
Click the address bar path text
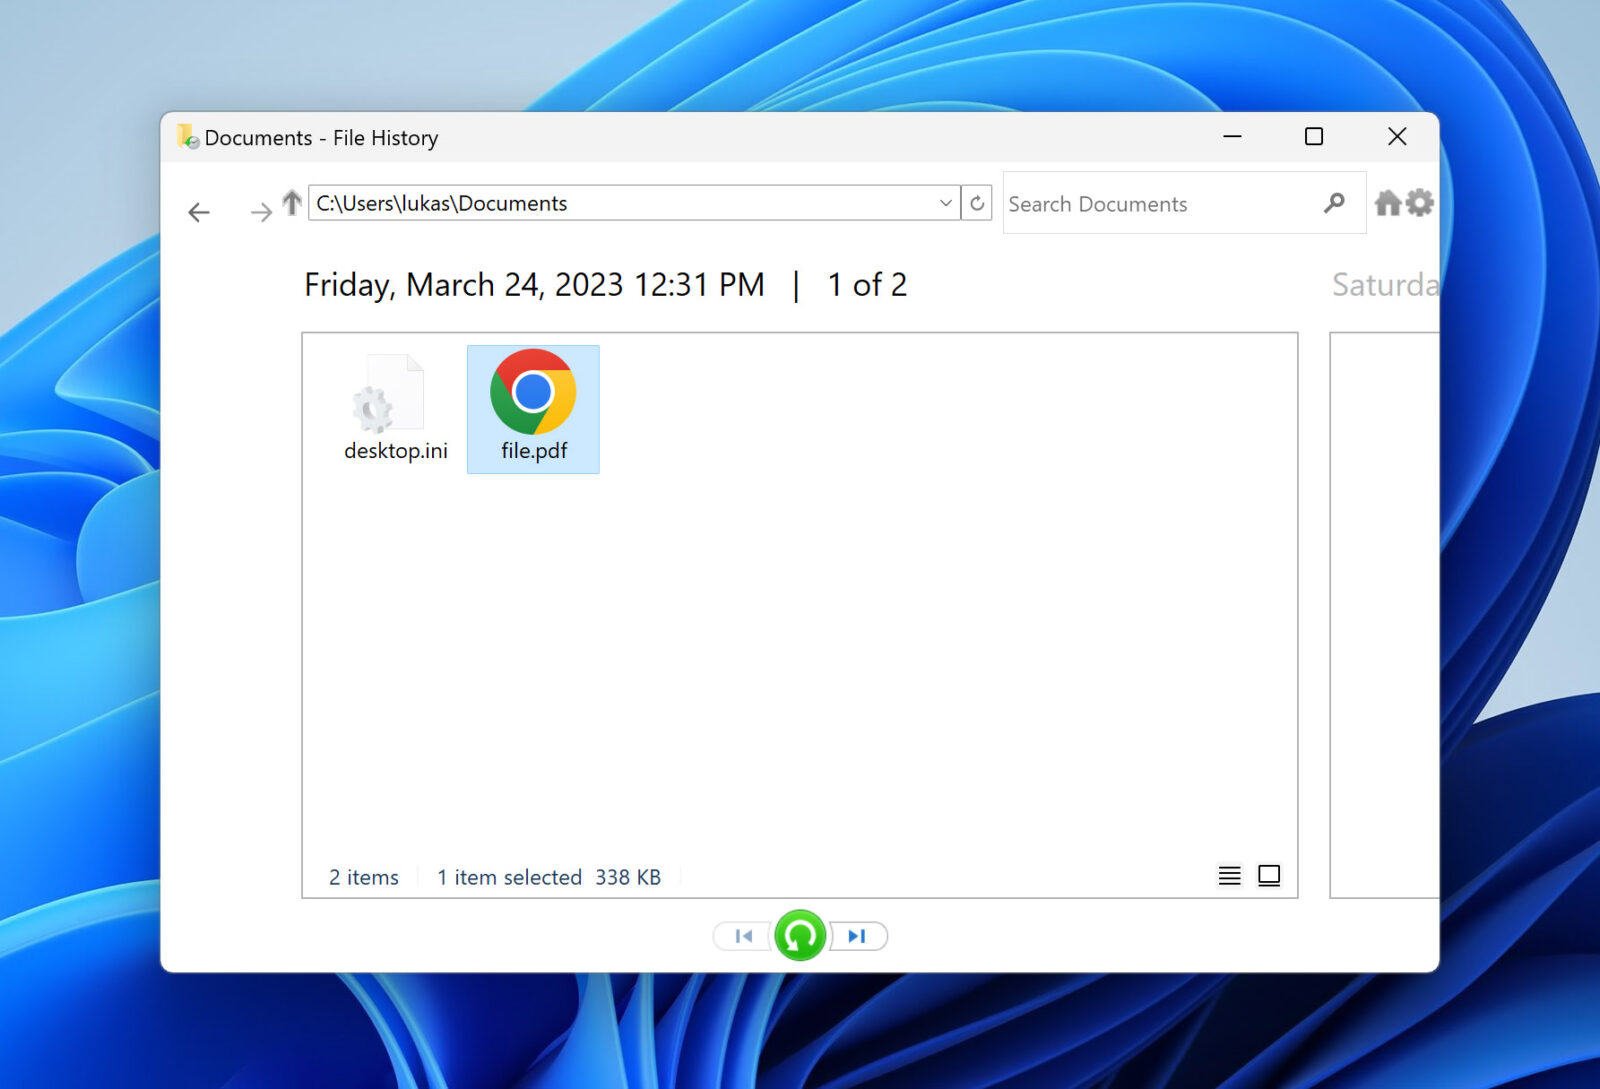(x=440, y=203)
